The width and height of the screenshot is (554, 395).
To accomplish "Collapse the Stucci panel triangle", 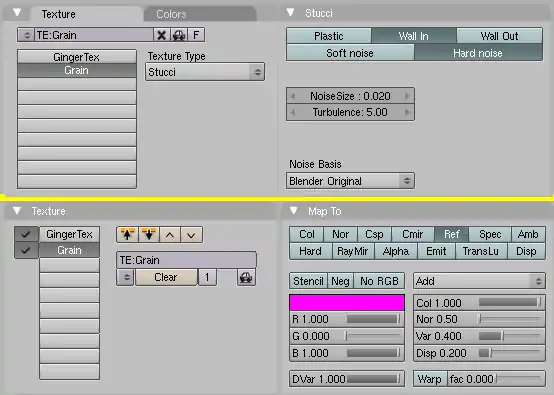I will click(290, 13).
